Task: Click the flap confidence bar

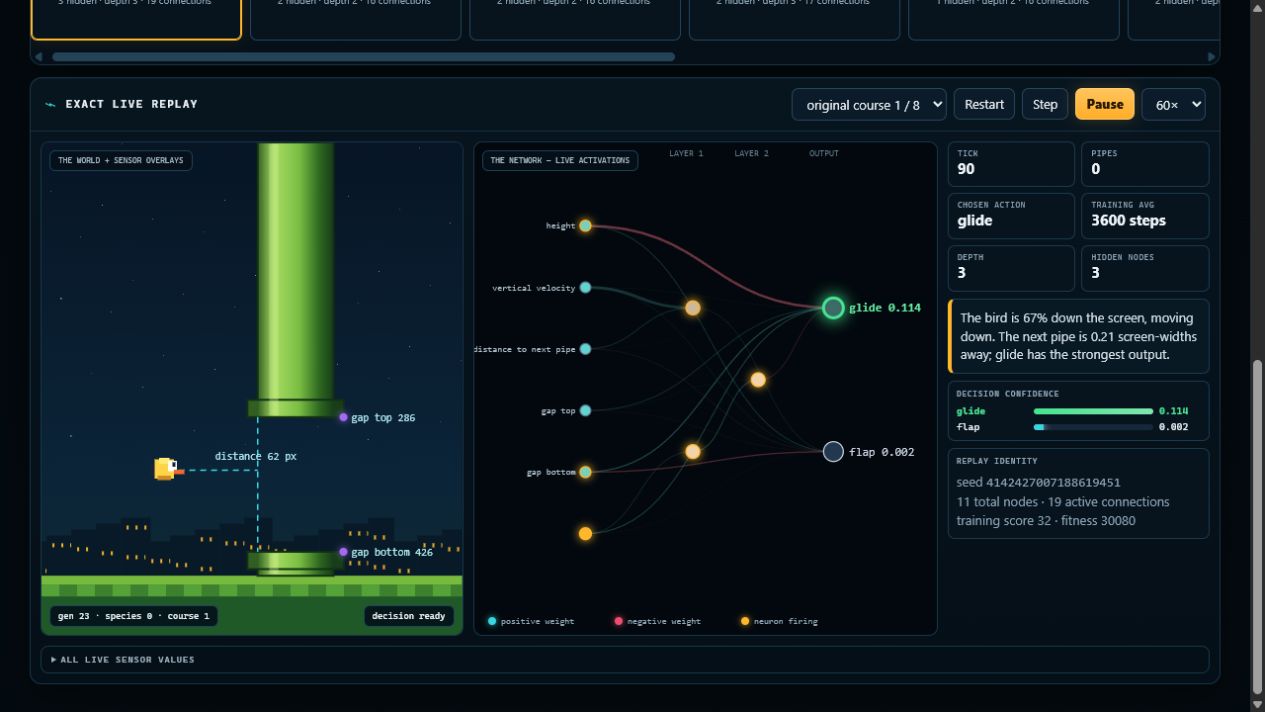Action: 1093,427
